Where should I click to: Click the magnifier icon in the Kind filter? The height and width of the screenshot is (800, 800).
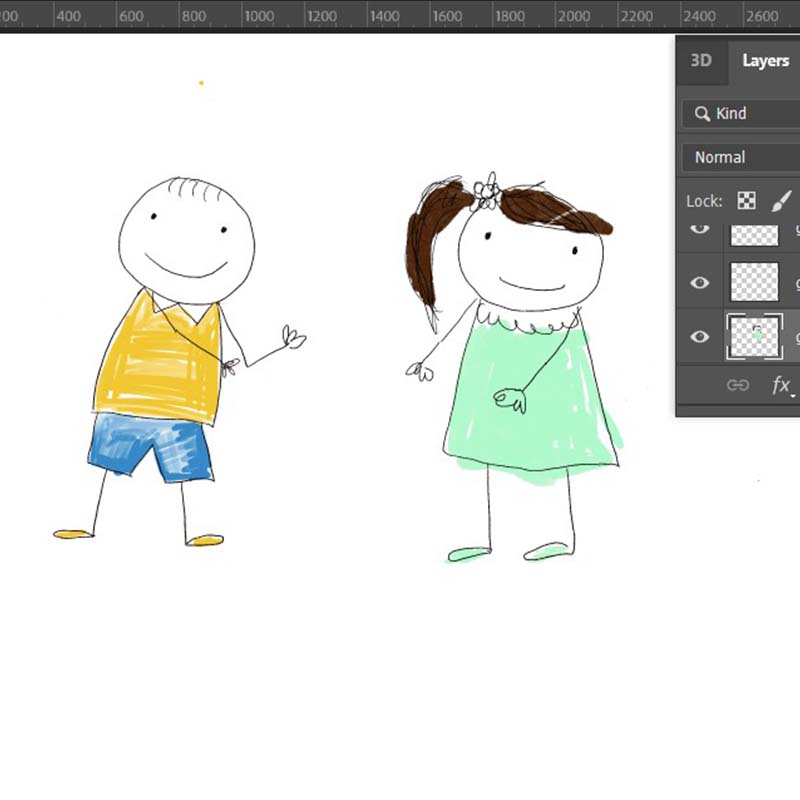(x=702, y=114)
